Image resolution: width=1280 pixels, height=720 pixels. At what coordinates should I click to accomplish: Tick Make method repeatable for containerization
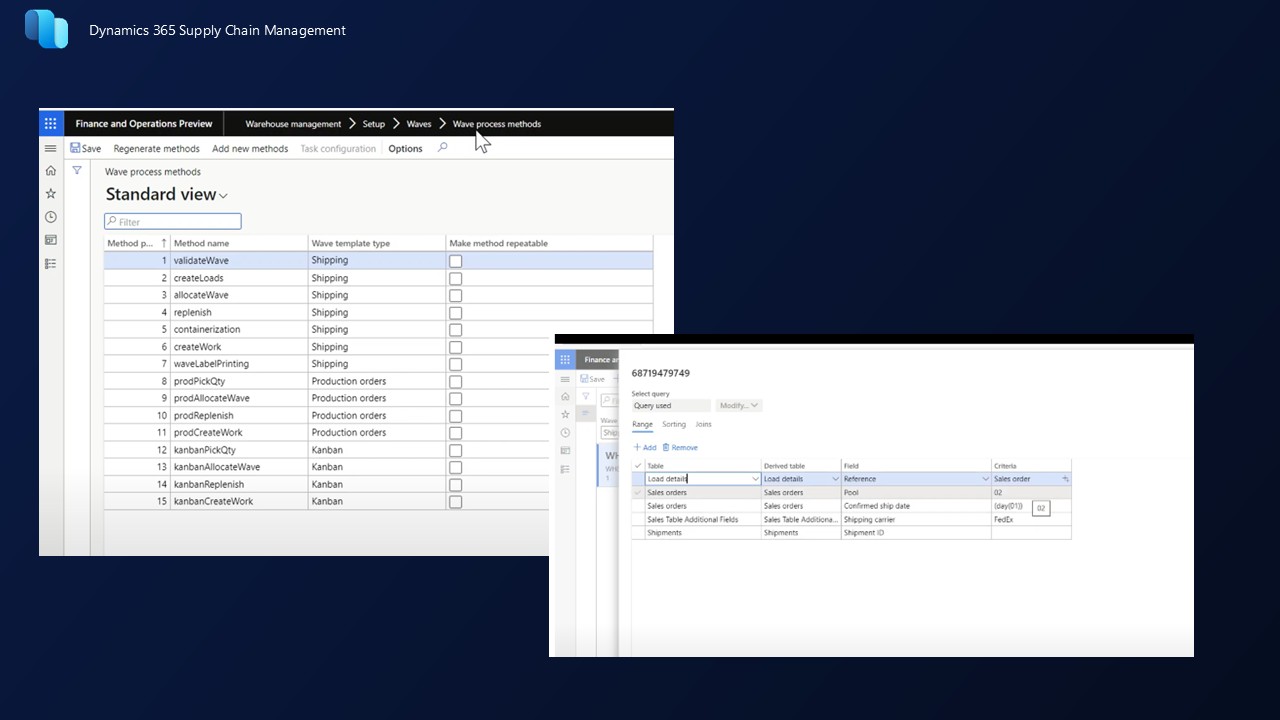(x=456, y=329)
